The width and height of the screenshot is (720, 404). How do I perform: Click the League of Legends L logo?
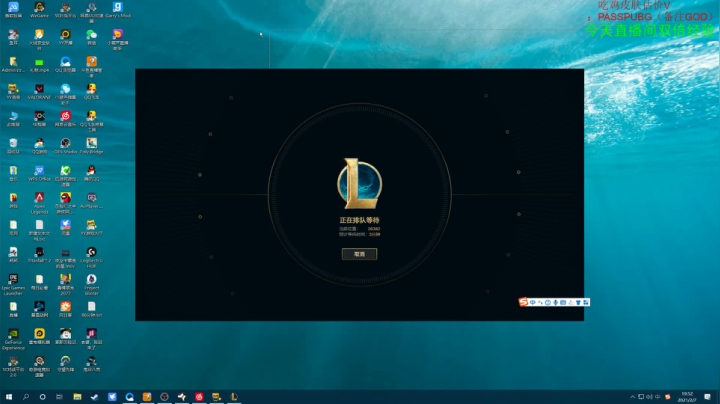point(360,184)
